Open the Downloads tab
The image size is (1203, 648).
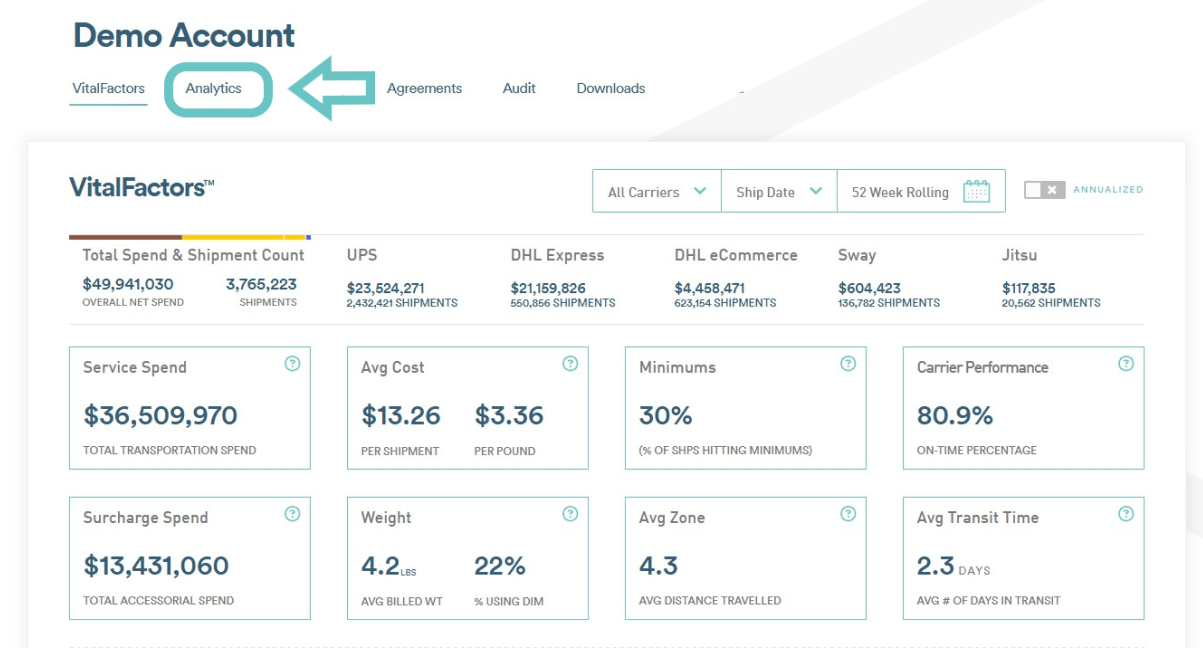coord(610,89)
